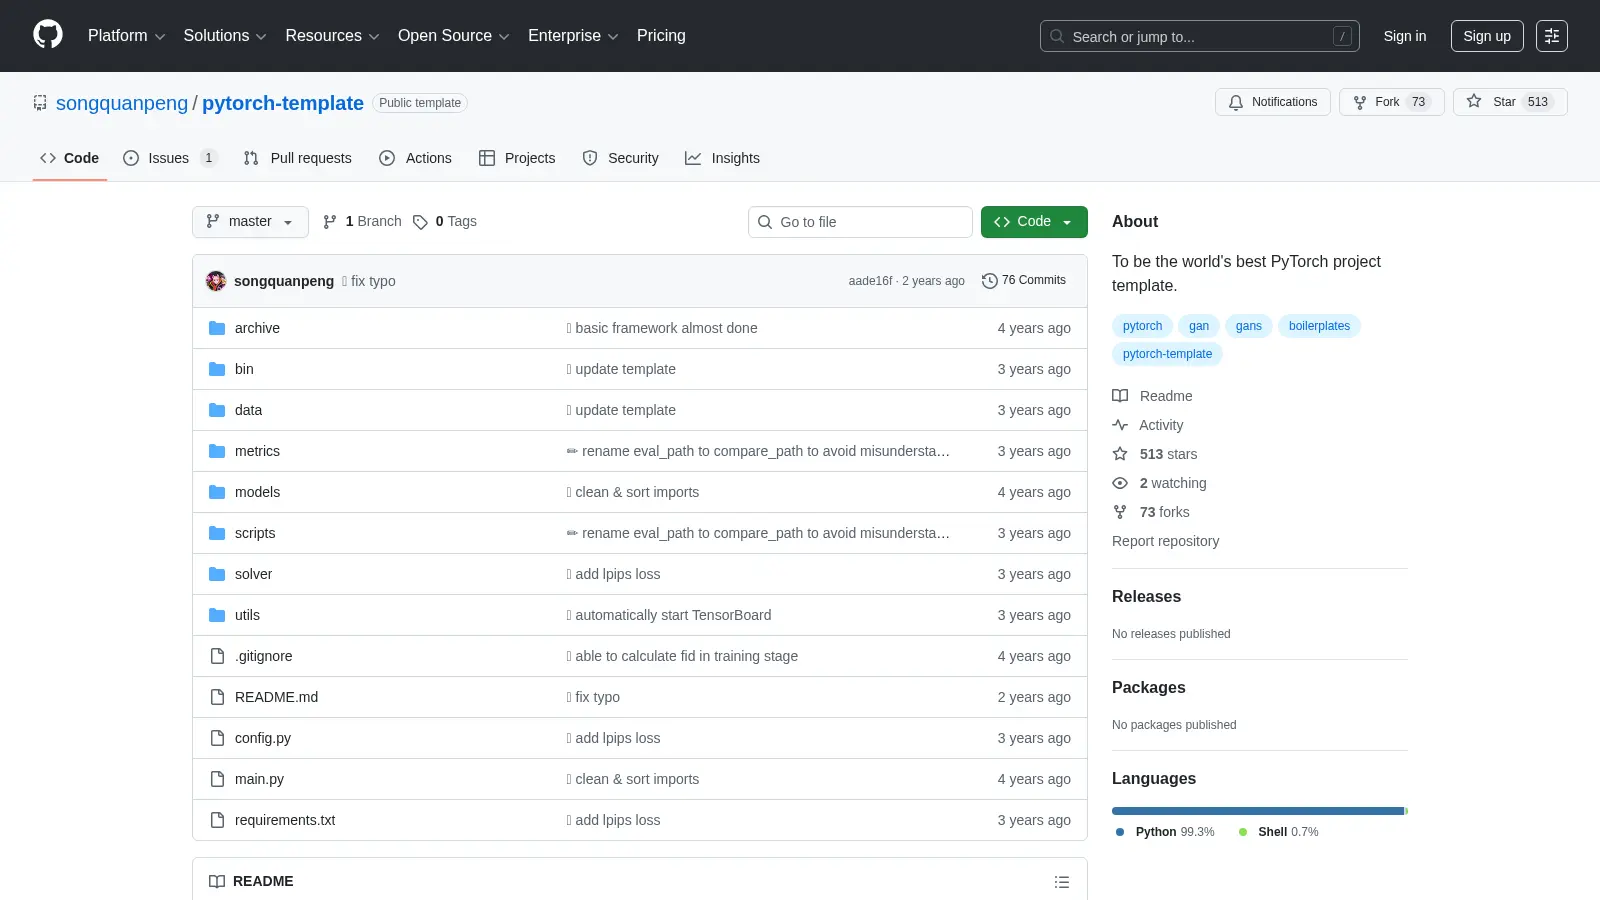The image size is (1600, 900).
Task: Click the pulse icon beside Activity
Action: [x=1120, y=425]
